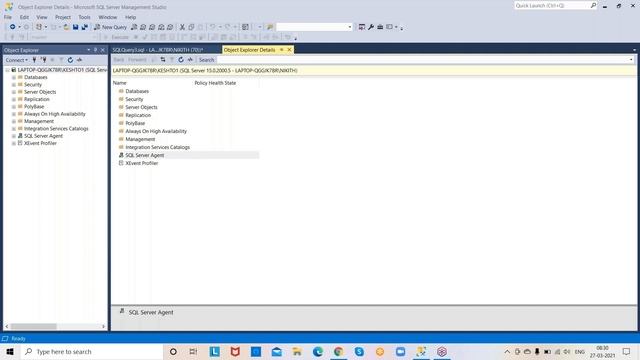Click the Open File icon in toolbar
Viewport: 640px width, 360px height.
(66, 27)
